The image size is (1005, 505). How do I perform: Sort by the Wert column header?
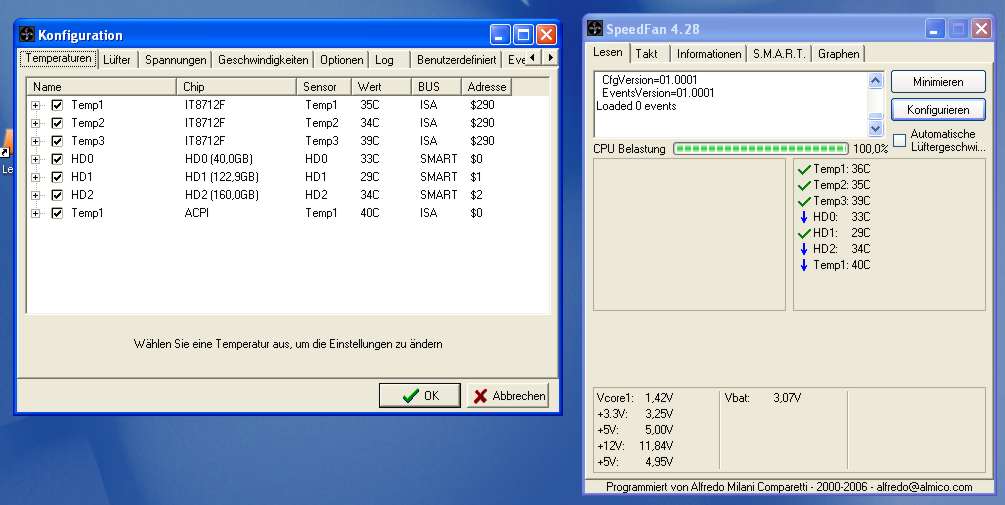click(x=381, y=87)
